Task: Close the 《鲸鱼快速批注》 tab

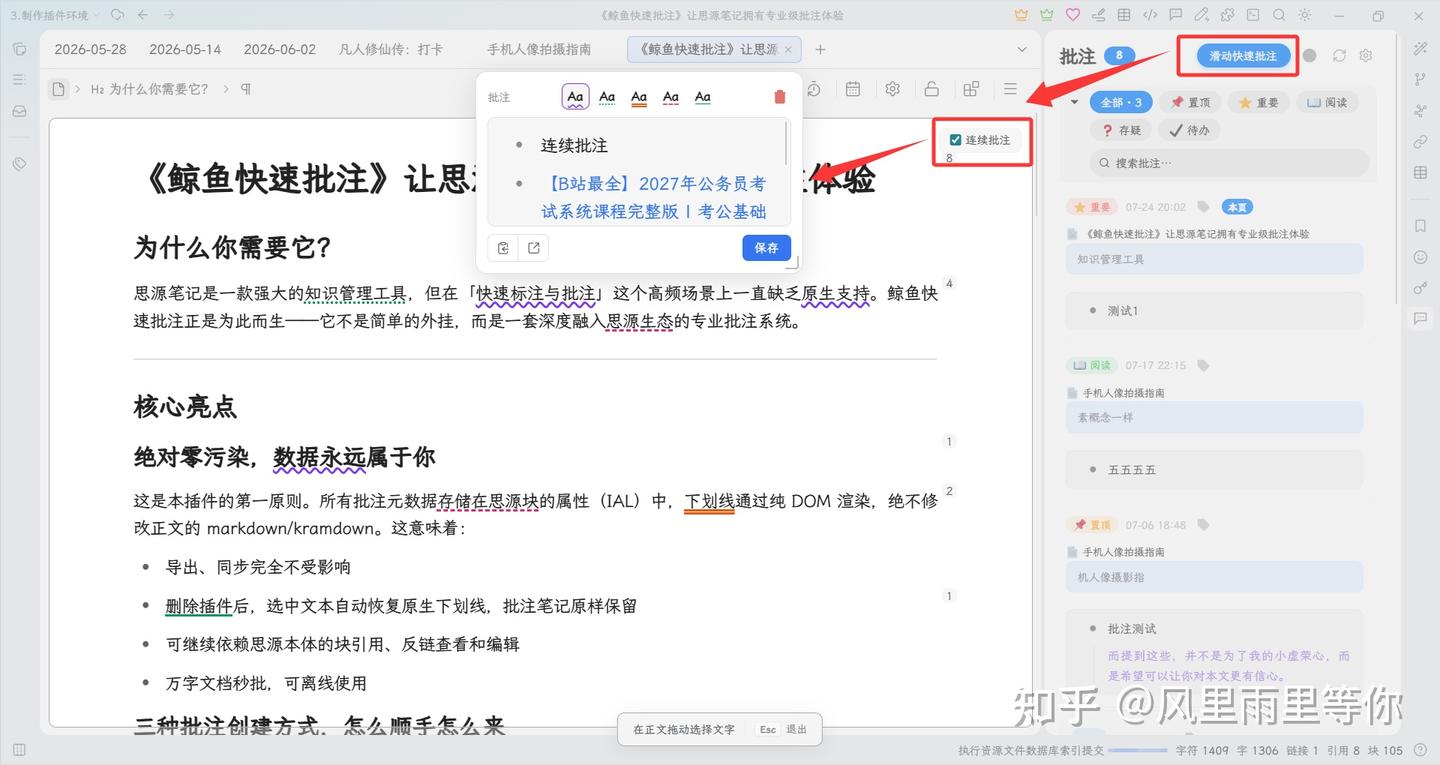Action: [x=788, y=49]
